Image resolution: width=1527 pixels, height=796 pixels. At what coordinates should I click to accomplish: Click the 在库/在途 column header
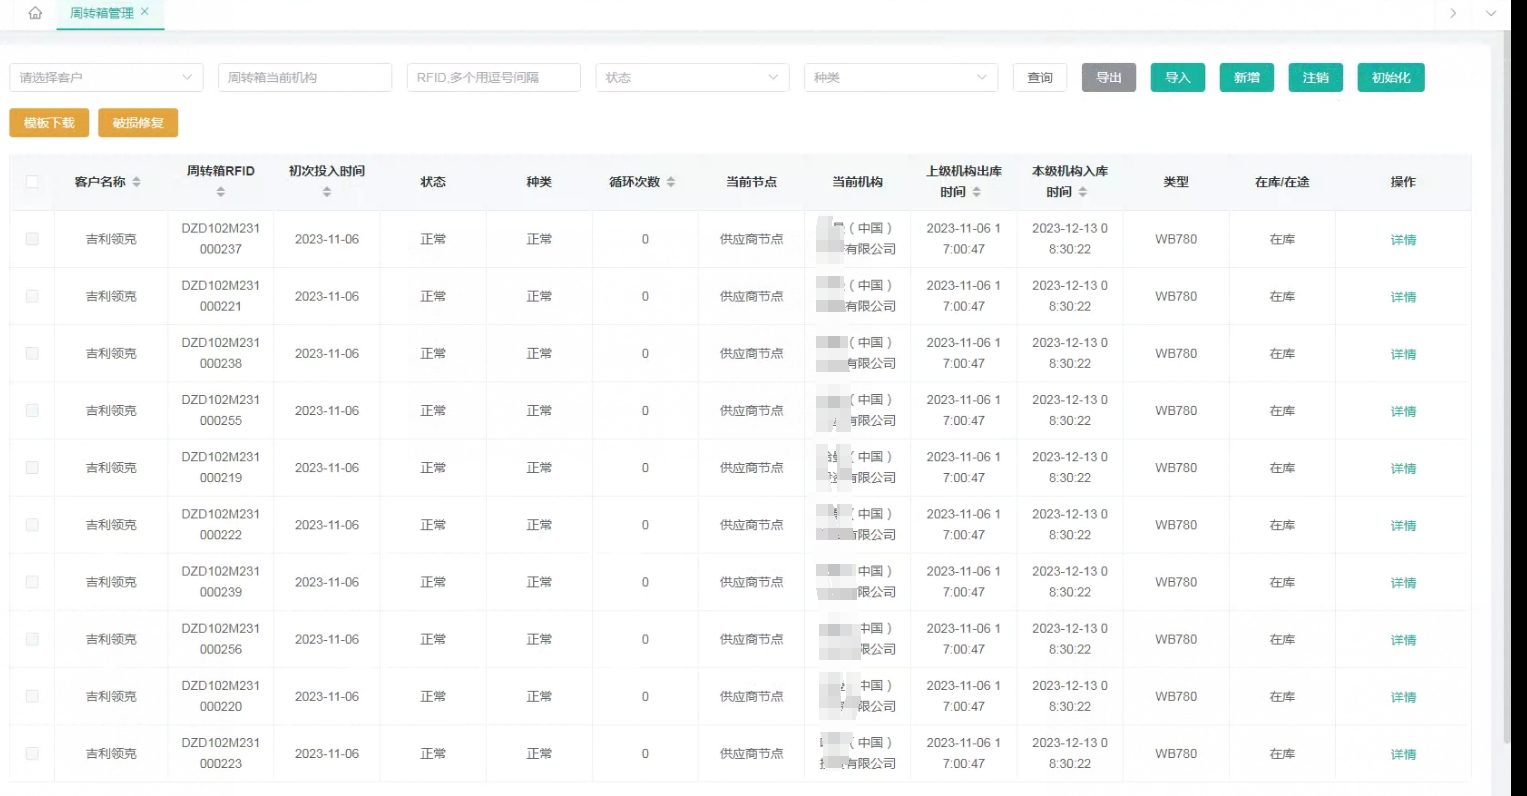1282,182
